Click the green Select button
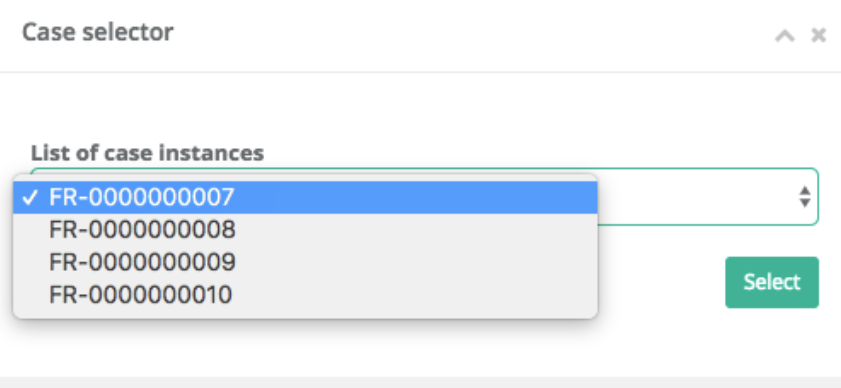841x388 pixels. tap(772, 282)
